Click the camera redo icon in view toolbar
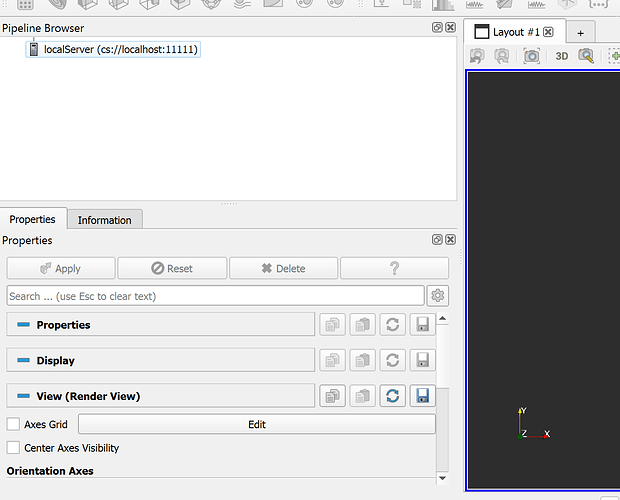The width and height of the screenshot is (620, 500). tap(502, 56)
